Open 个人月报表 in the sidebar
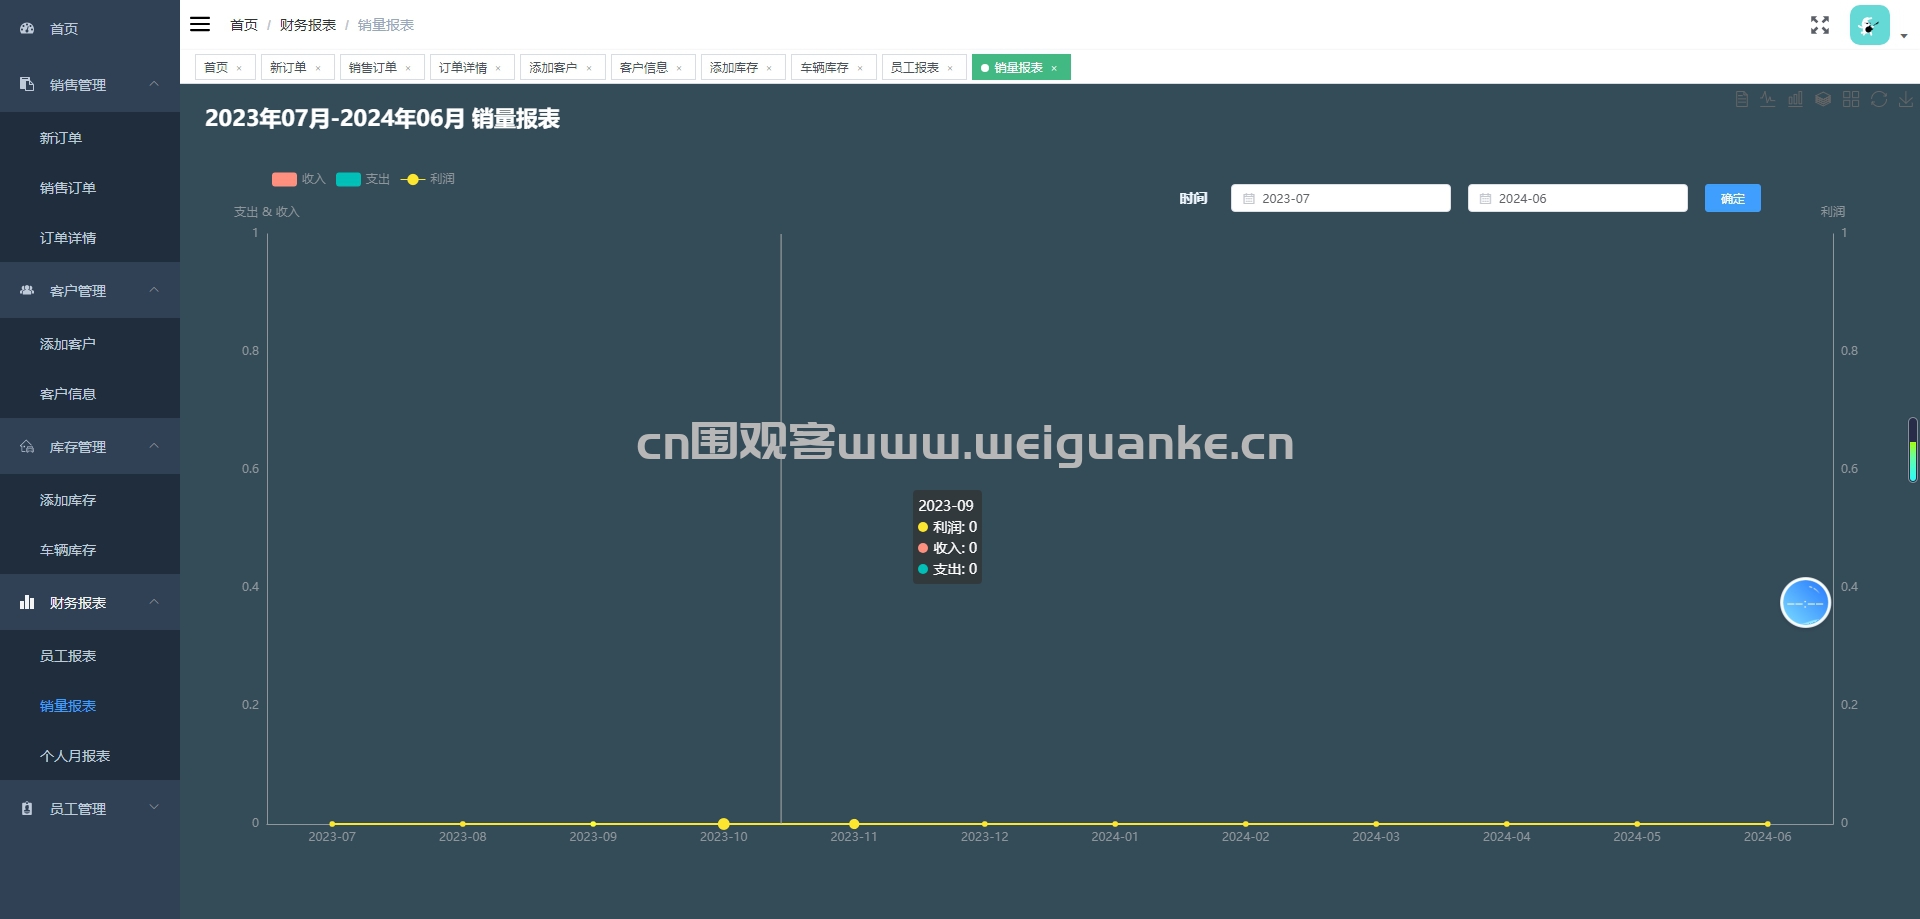This screenshot has width=1920, height=919. [x=90, y=756]
